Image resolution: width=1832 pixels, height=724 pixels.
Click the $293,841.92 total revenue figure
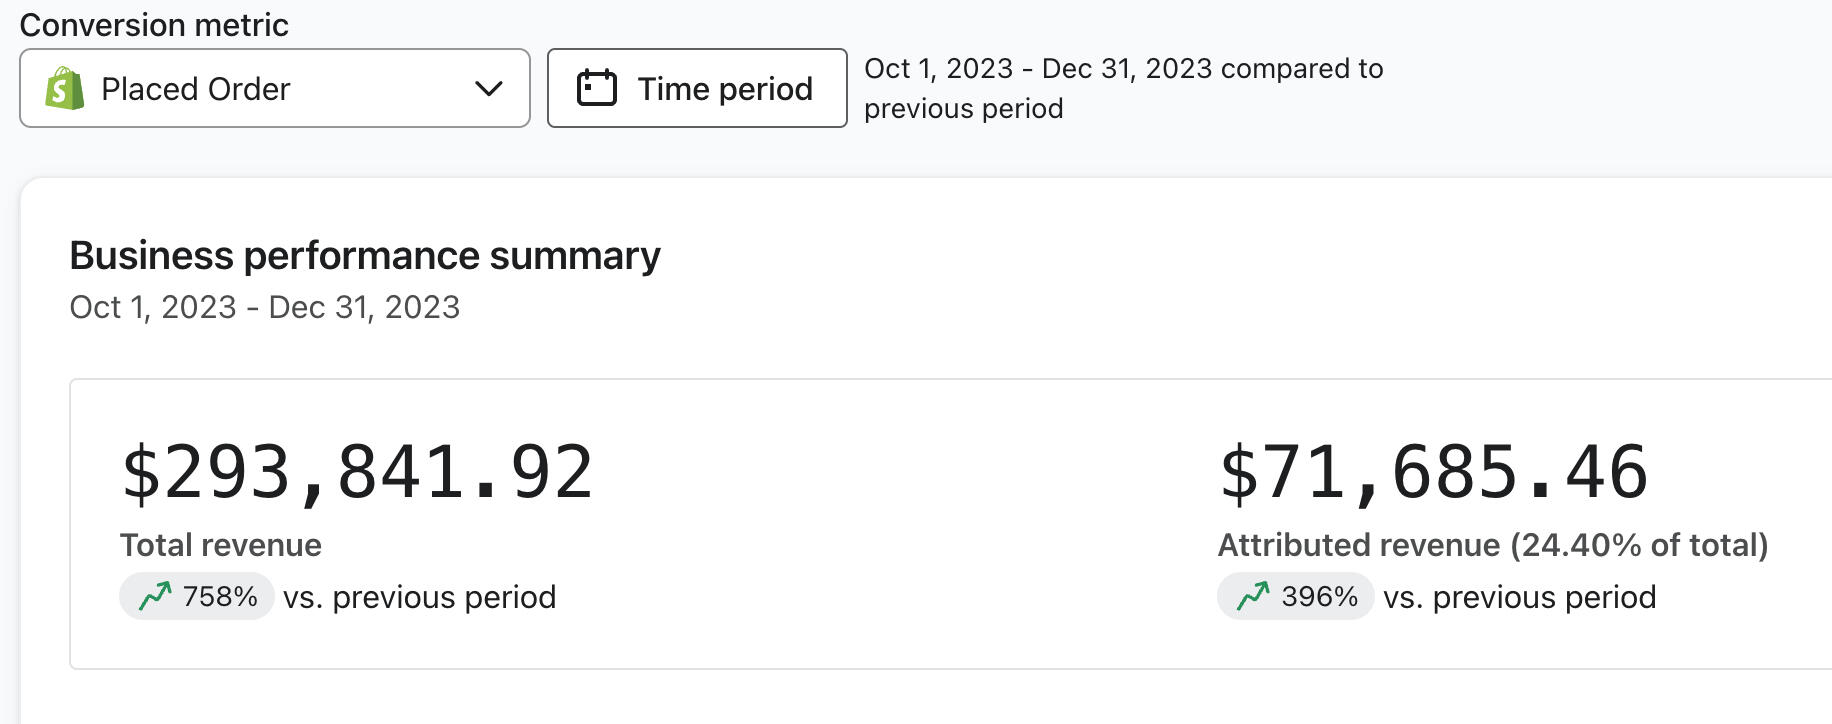357,472
